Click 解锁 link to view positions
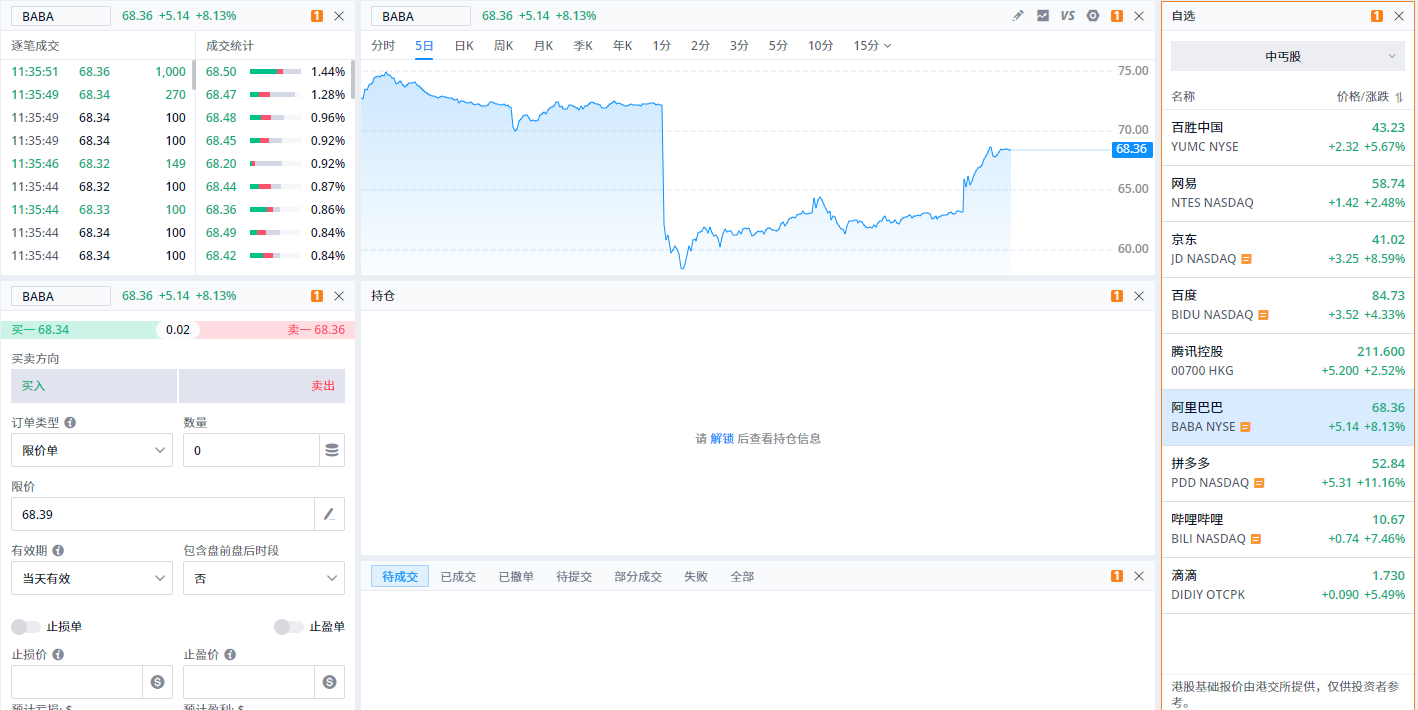1418x710 pixels. pyautogui.click(x=722, y=439)
